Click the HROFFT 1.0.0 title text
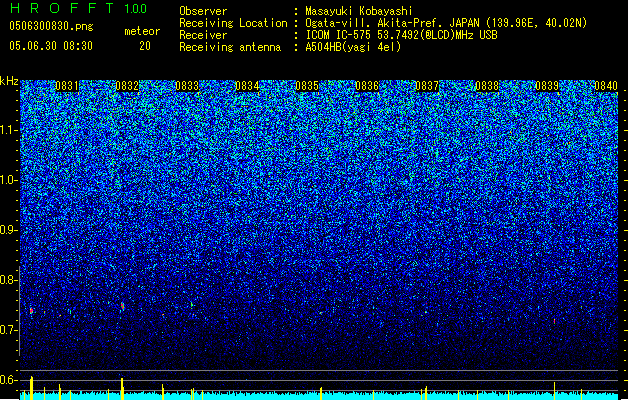Viewport: 629px width, 400px height. pyautogui.click(x=79, y=8)
